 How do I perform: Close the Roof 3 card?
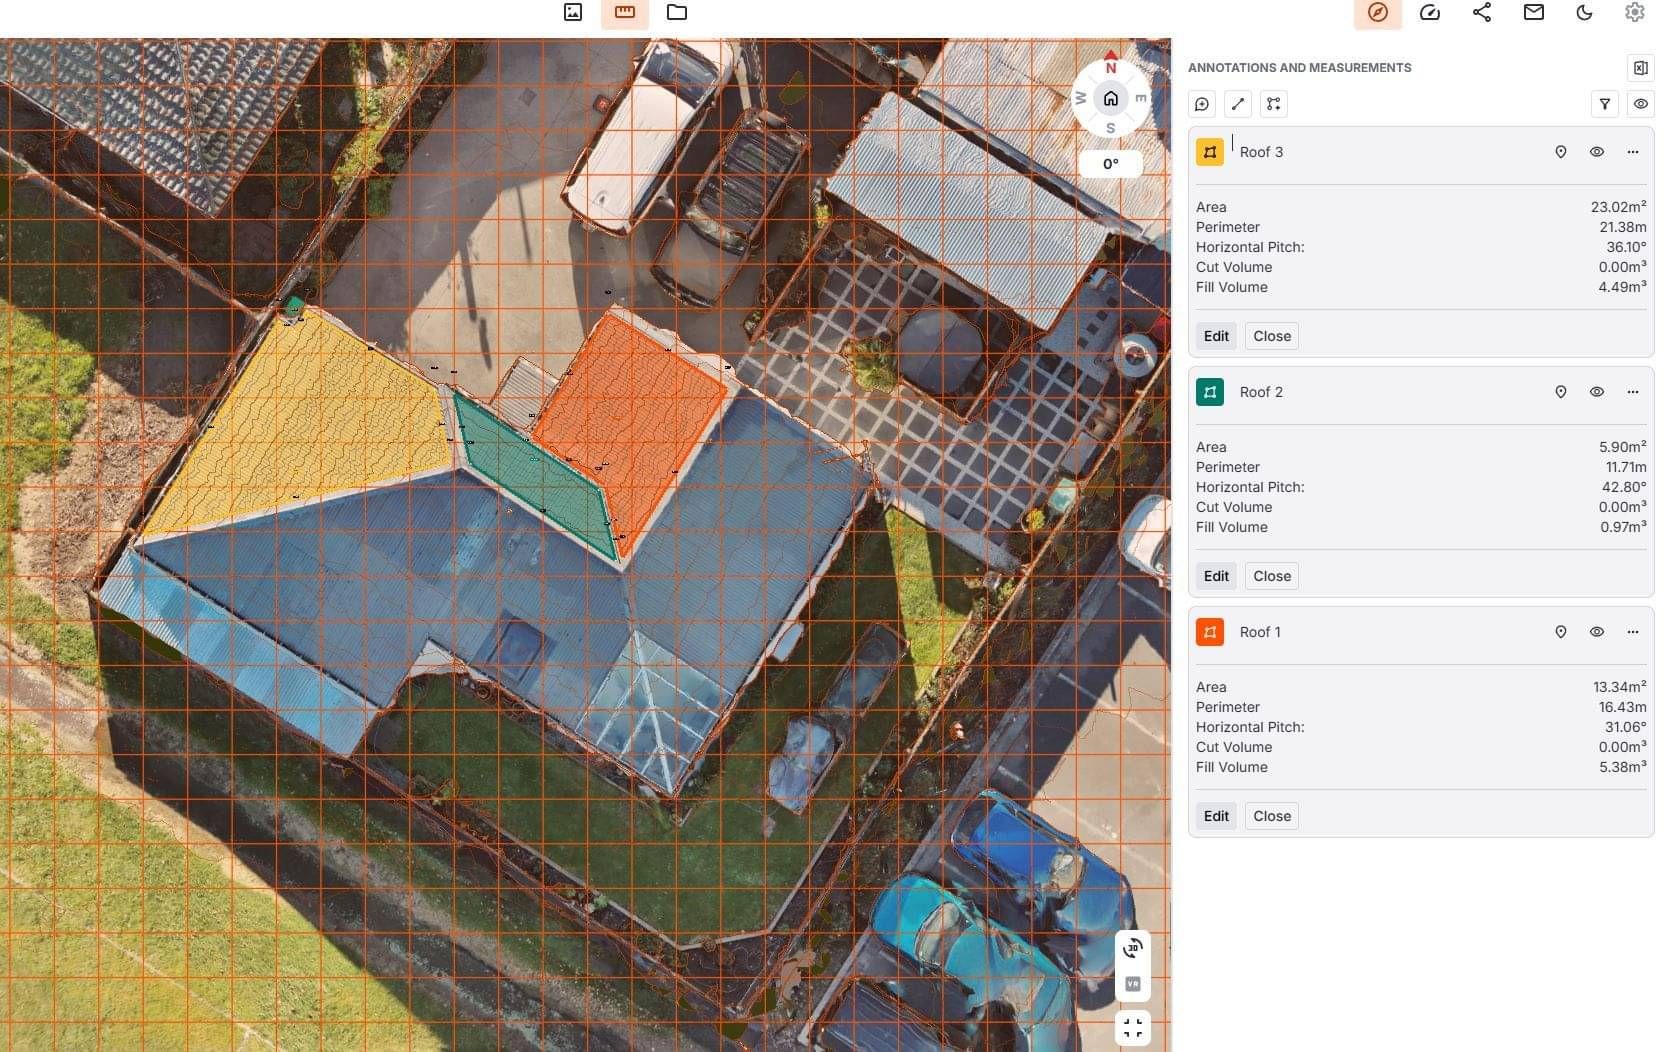1272,336
